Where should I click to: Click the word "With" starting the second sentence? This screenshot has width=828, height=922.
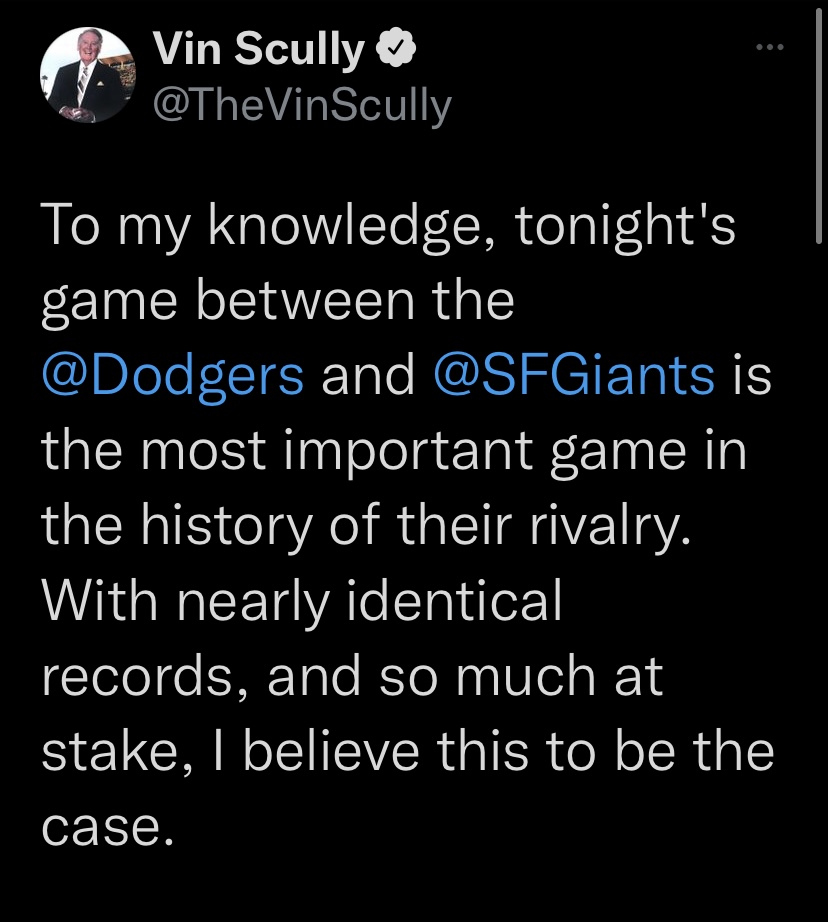pos(99,601)
